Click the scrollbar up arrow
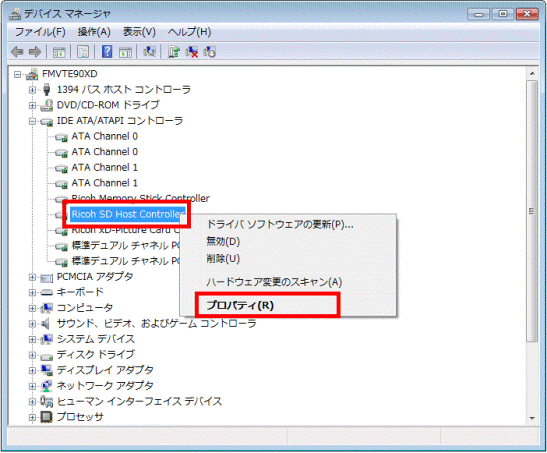Screen dimensions: 547x453 [x=532, y=74]
